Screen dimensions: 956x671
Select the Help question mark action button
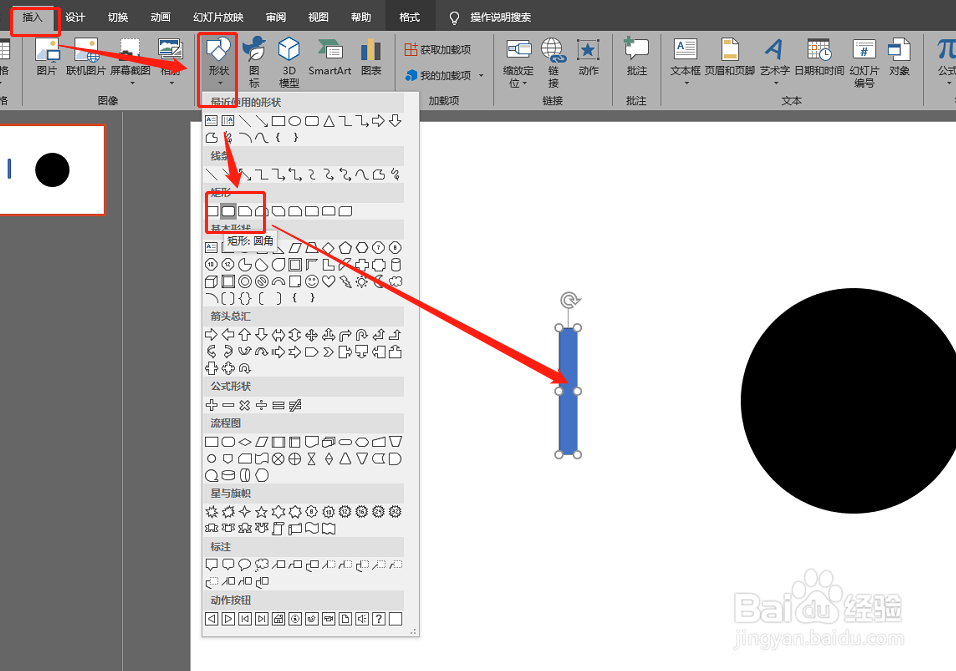coord(379,619)
